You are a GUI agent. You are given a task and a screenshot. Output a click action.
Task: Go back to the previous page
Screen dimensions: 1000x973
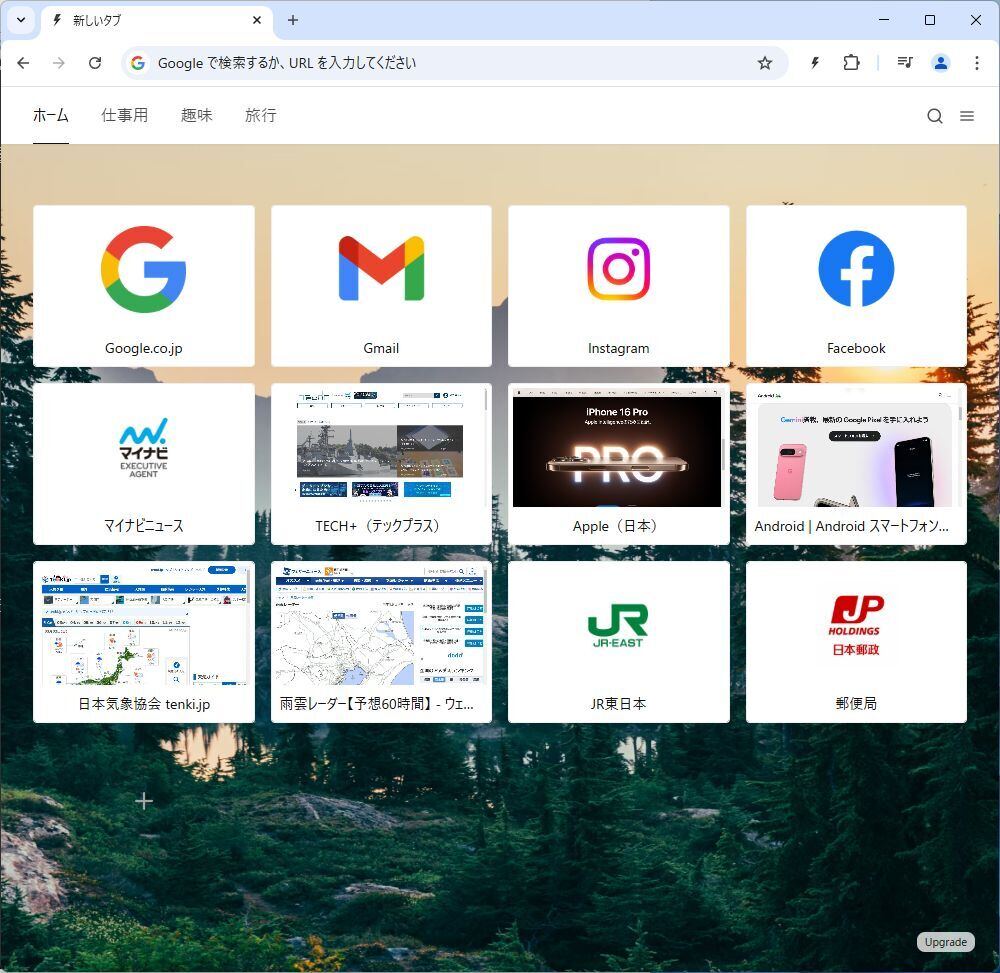pos(23,62)
